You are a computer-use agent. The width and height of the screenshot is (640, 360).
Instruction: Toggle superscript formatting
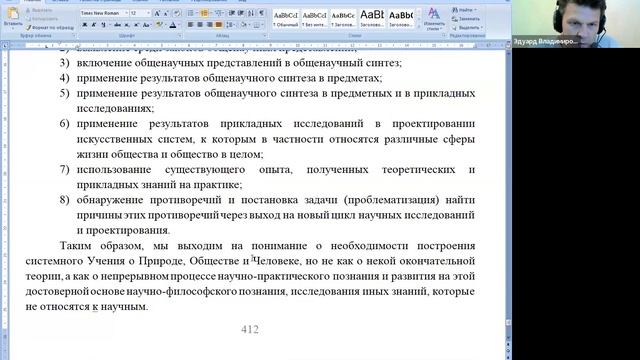[136, 25]
